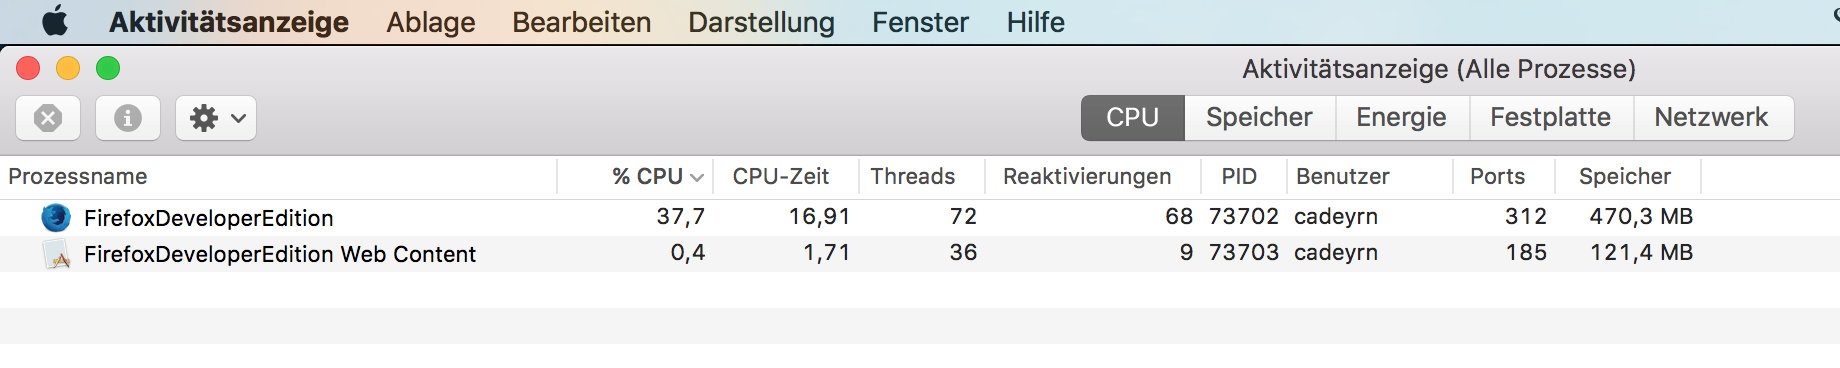Viewport: 1840px width, 368px height.
Task: Sort by the PID column header
Action: coord(1239,176)
